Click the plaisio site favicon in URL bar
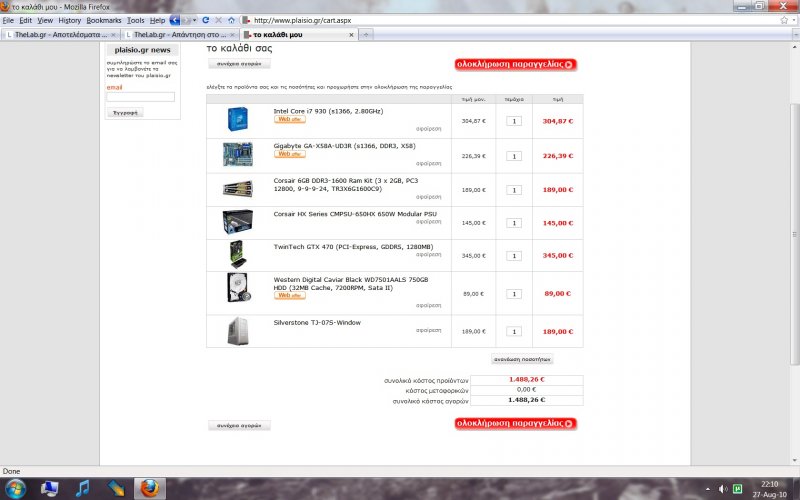 point(246,20)
